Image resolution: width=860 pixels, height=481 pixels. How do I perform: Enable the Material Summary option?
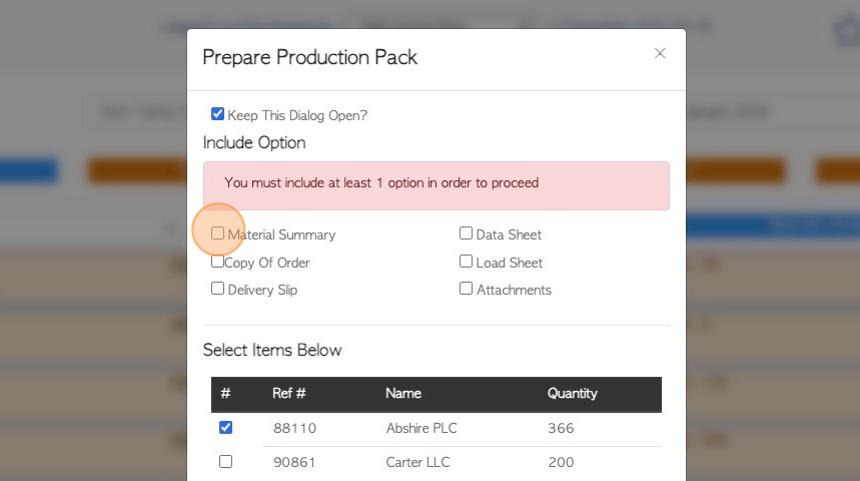pyautogui.click(x=217, y=233)
